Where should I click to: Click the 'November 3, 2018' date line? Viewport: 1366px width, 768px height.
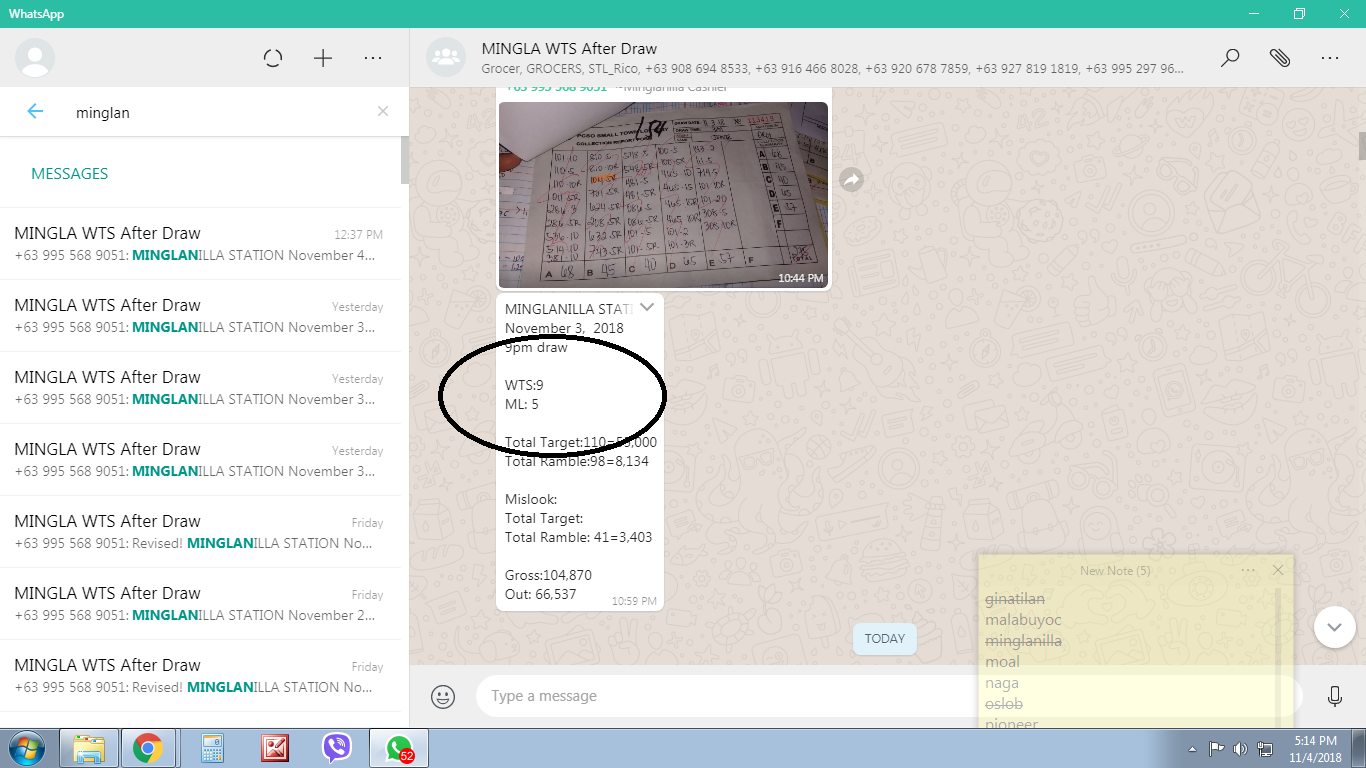pyautogui.click(x=564, y=328)
